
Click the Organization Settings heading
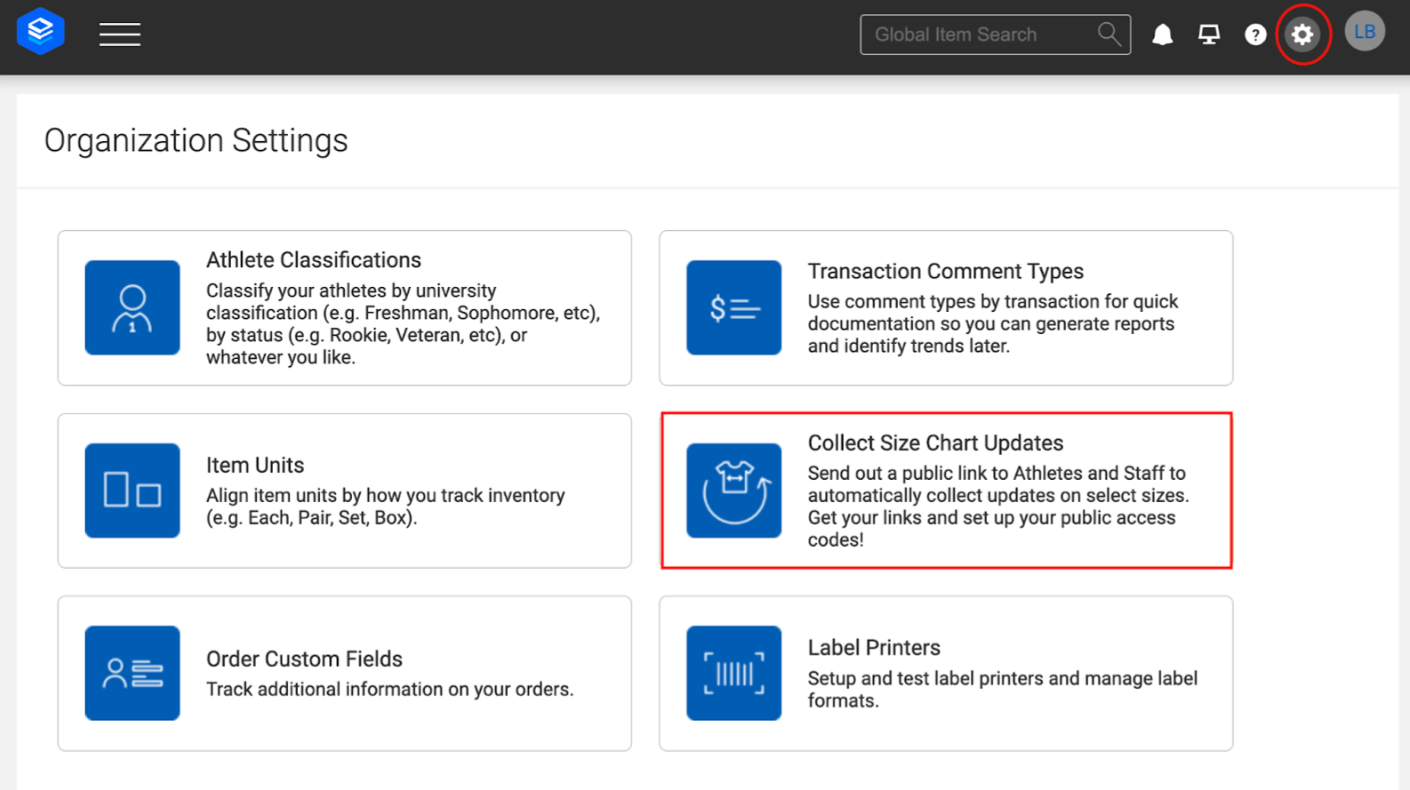coord(196,140)
